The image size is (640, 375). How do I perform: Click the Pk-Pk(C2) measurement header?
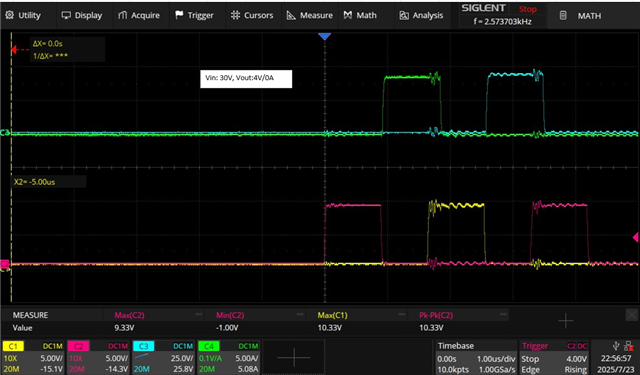click(436, 315)
